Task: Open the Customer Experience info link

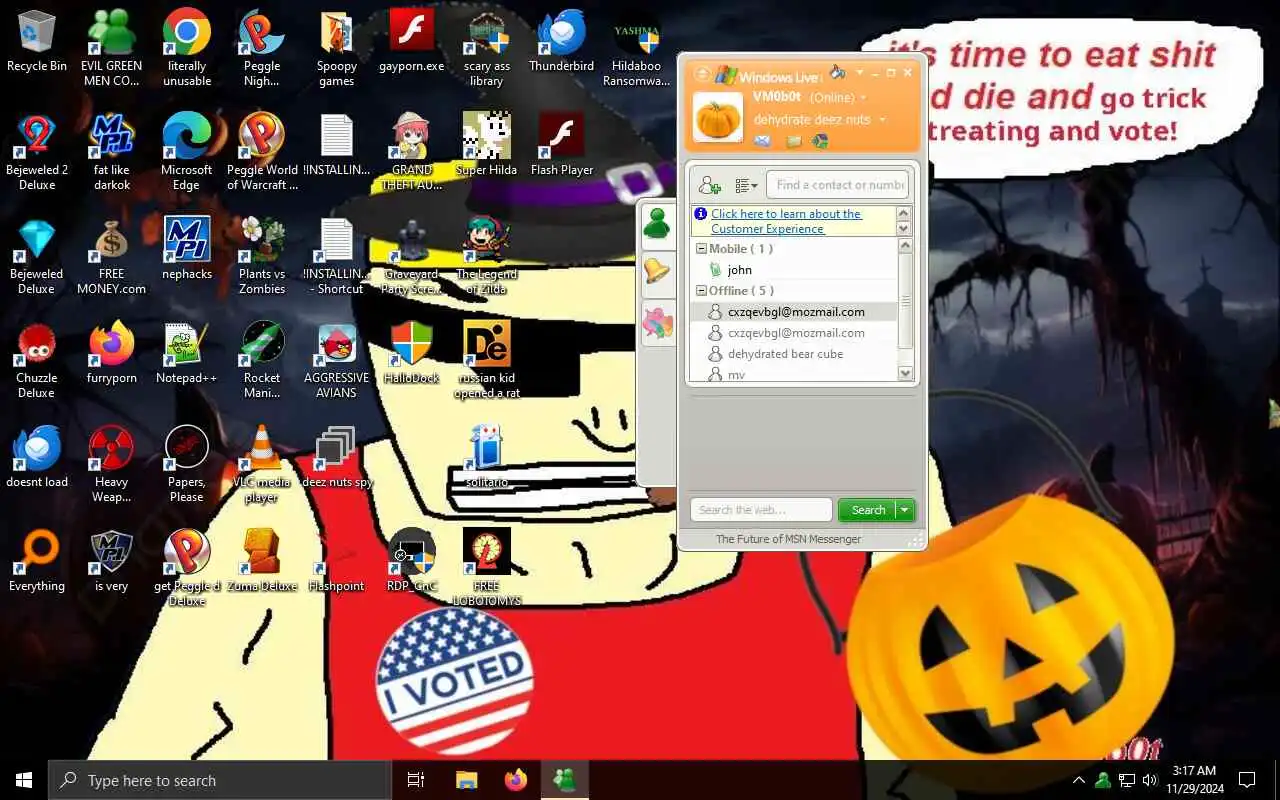Action: [x=786, y=221]
